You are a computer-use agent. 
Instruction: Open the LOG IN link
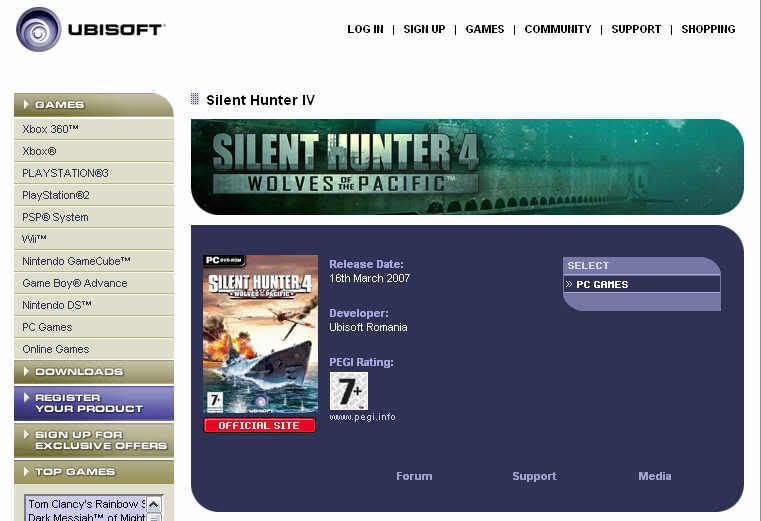pos(365,29)
